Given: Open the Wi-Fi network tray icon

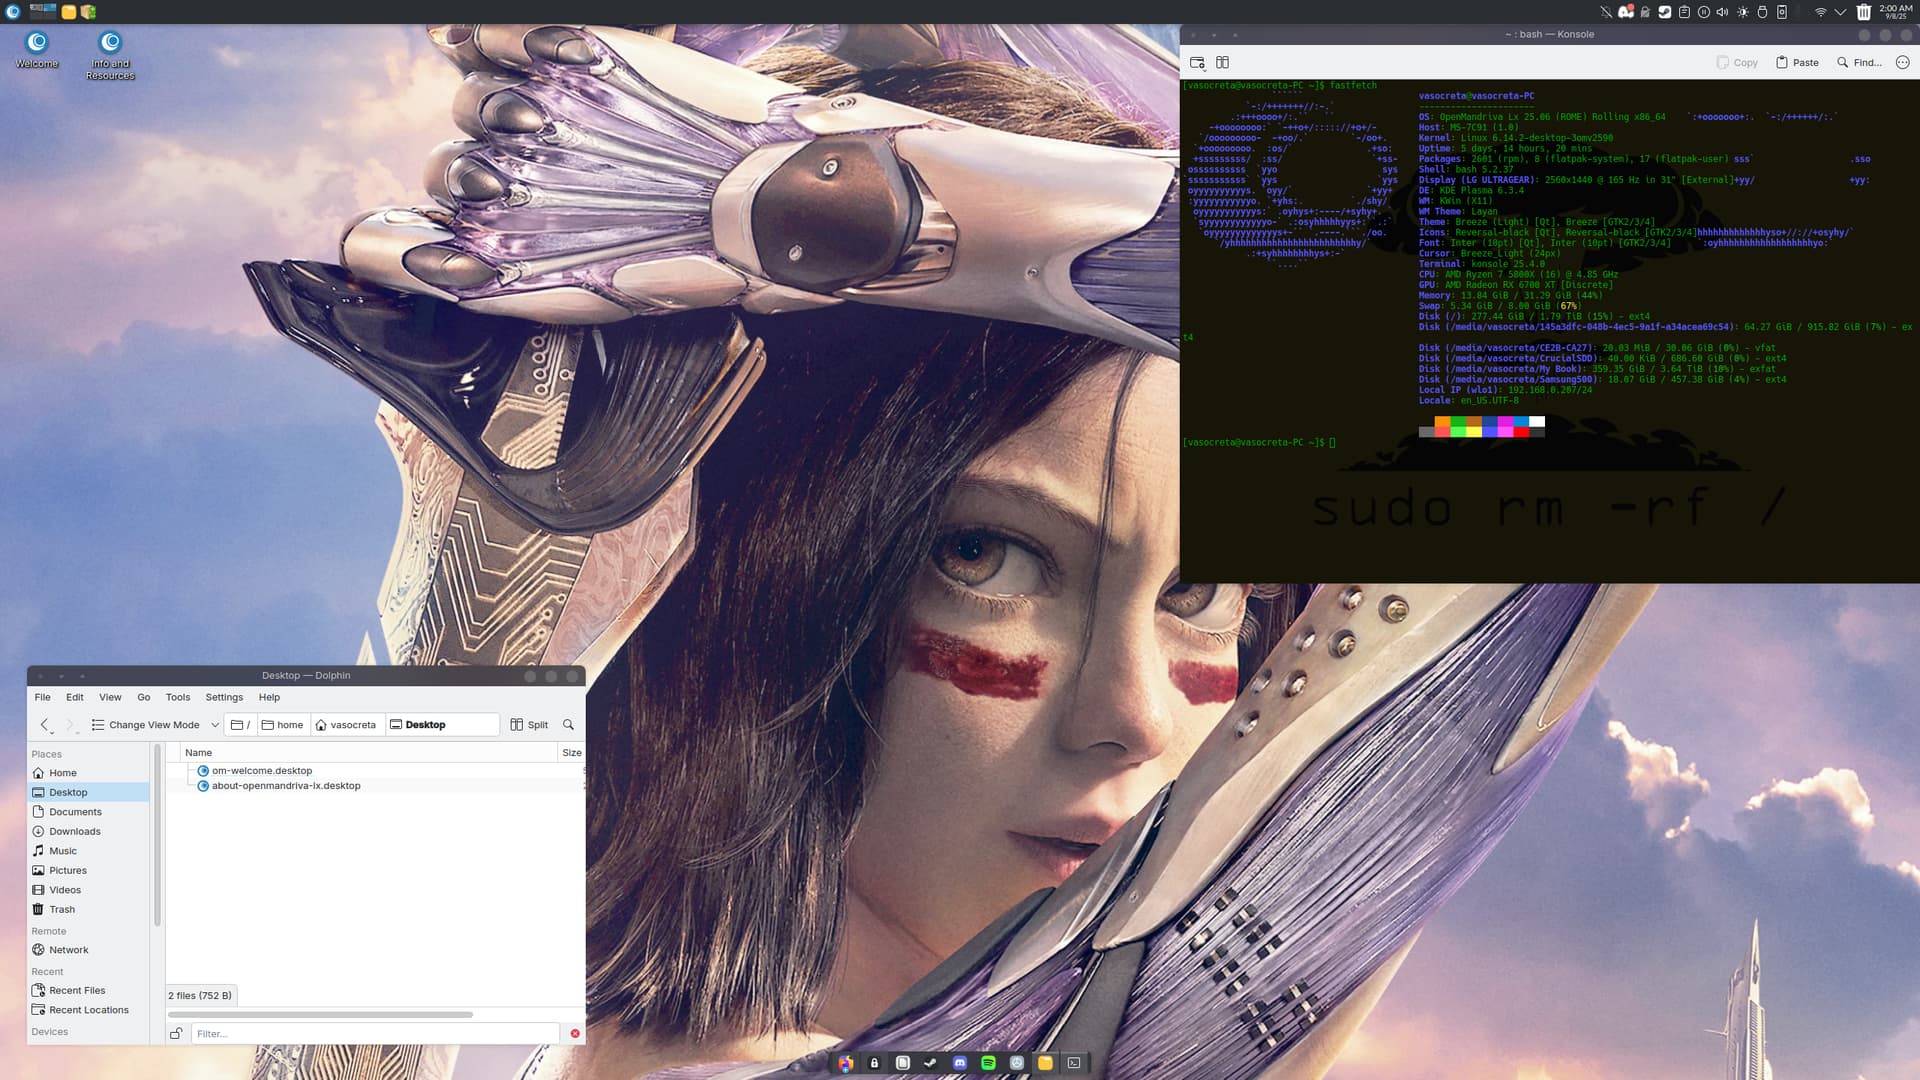Looking at the screenshot, I should (x=1820, y=12).
